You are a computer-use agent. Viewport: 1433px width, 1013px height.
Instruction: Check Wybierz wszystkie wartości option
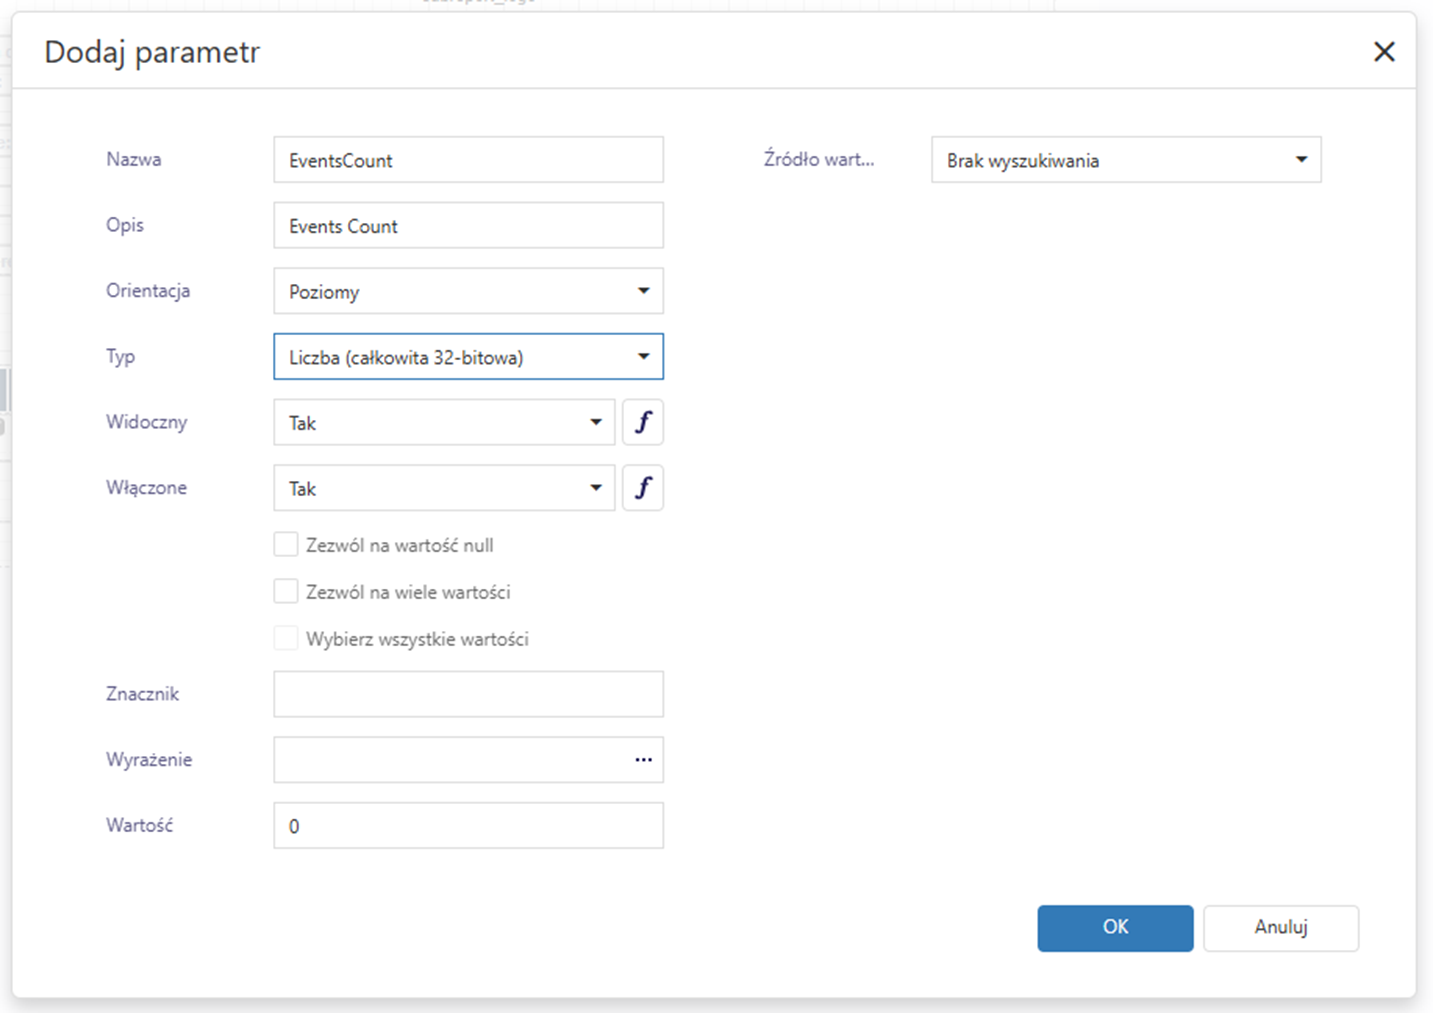point(286,639)
